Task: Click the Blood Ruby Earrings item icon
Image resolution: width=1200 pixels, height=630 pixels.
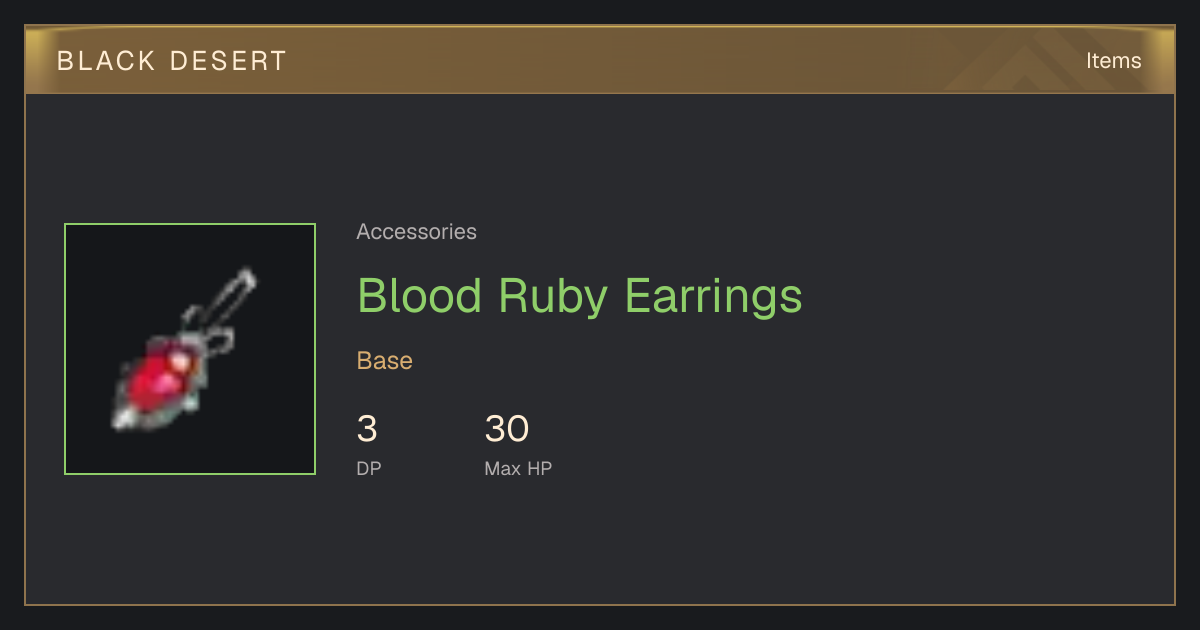Action: pyautogui.click(x=190, y=349)
